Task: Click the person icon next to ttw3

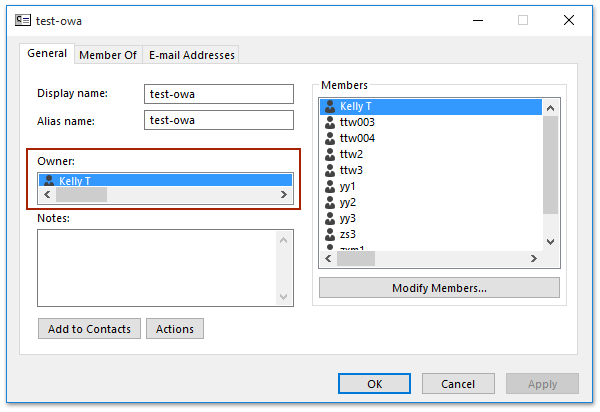Action: coord(330,171)
